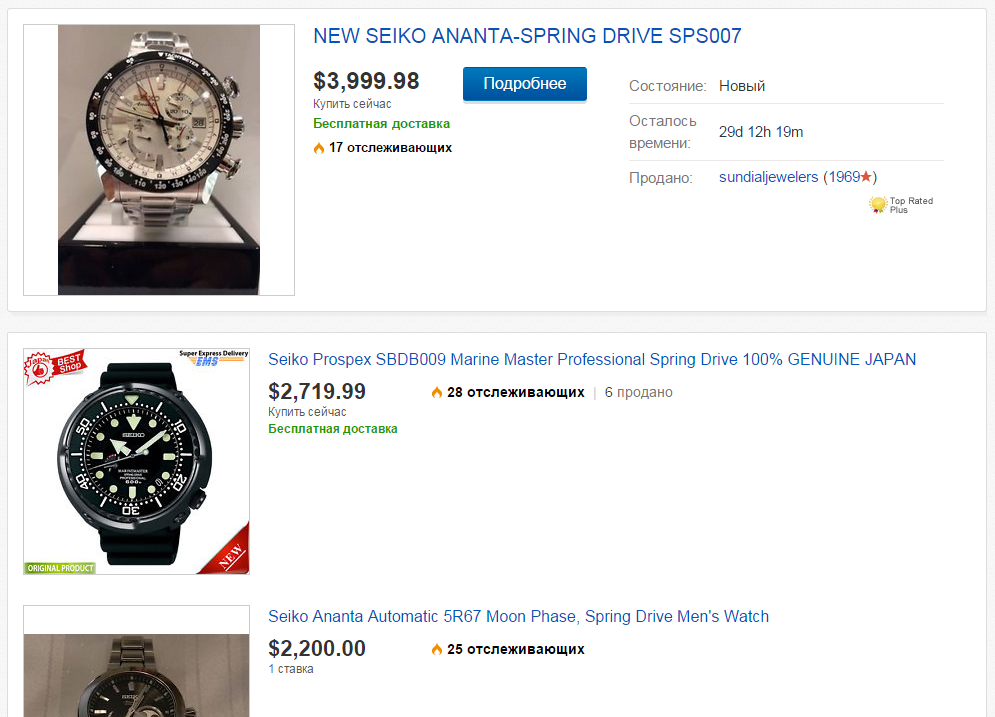Open the NEW SEIKO ANANTA-SPRING DRIVE SPS007 listing title
The height and width of the screenshot is (717, 995).
tap(527, 36)
